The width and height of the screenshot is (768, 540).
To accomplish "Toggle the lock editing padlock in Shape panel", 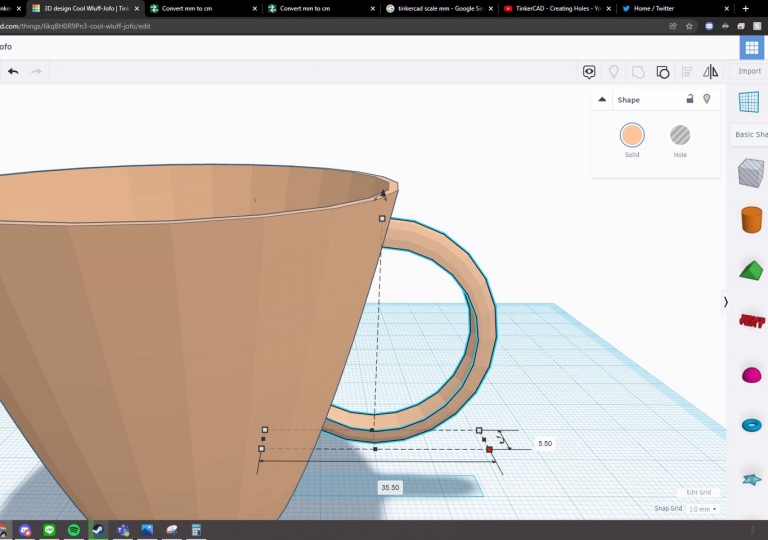I will (690, 99).
